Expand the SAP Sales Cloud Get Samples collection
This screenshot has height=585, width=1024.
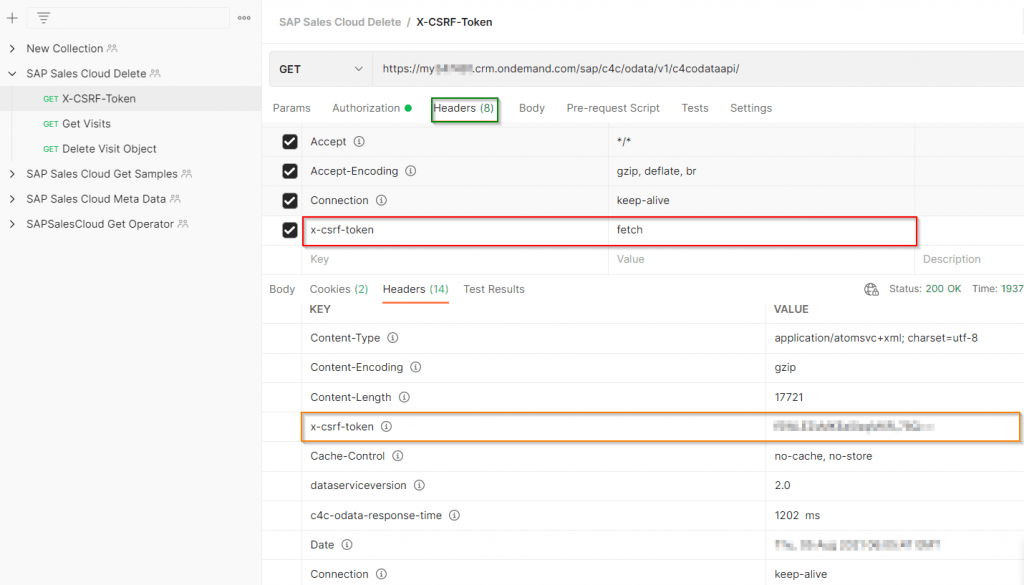(x=12, y=174)
